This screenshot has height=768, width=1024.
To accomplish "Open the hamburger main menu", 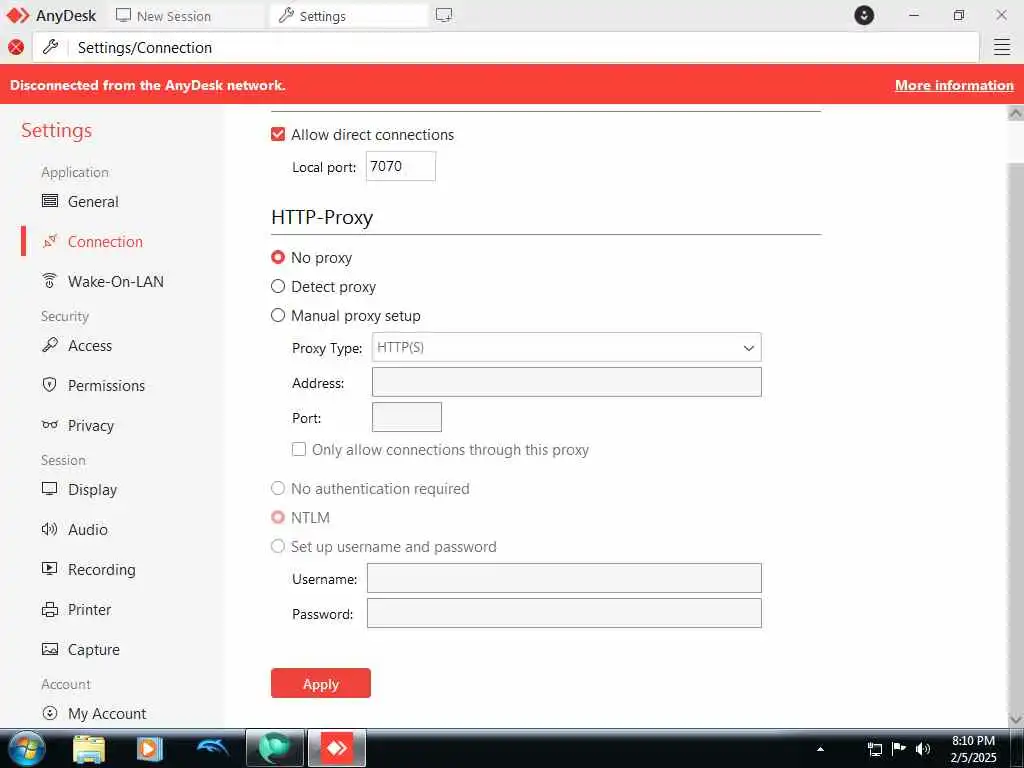I will [1002, 47].
